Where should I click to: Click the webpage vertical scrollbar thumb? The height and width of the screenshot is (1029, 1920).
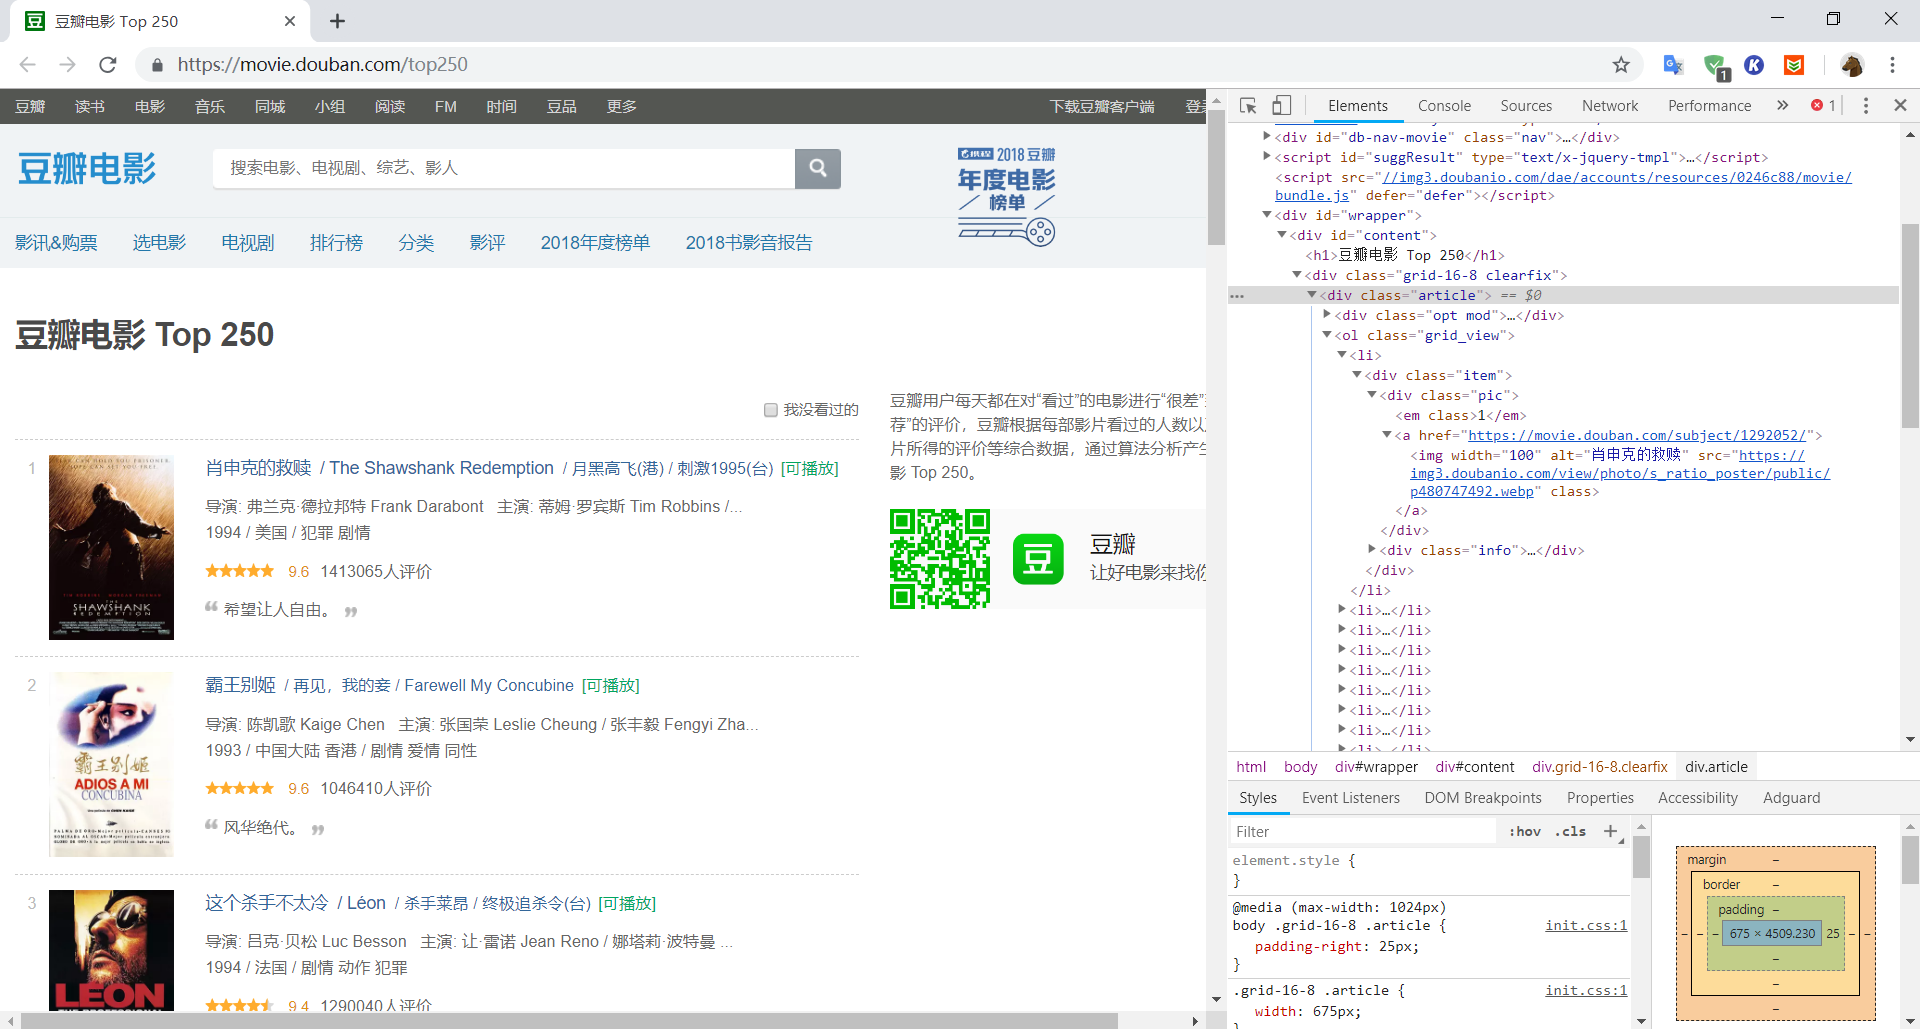coord(1216,177)
